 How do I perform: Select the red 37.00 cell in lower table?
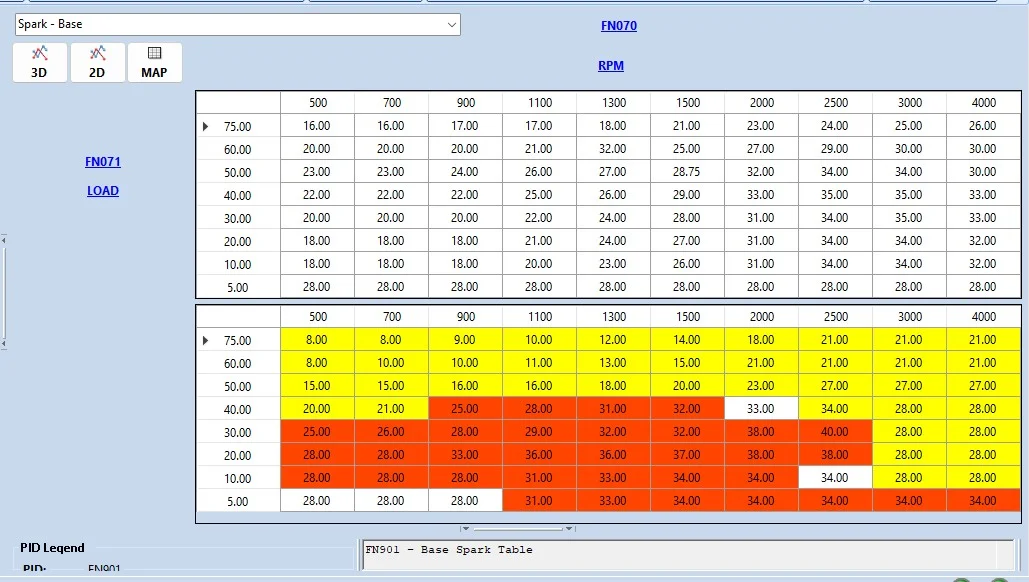point(687,455)
